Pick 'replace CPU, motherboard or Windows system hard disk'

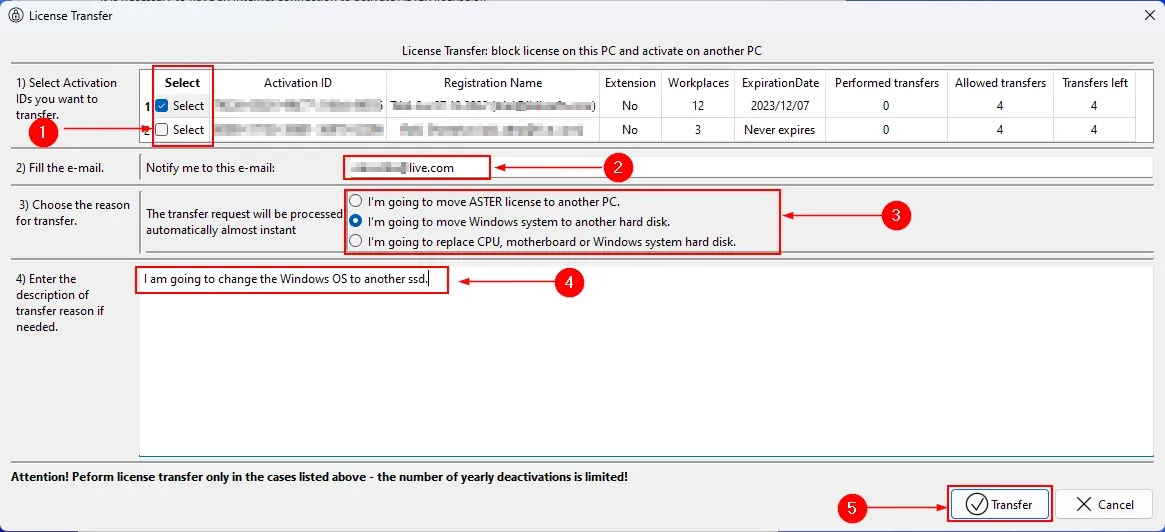tap(355, 241)
